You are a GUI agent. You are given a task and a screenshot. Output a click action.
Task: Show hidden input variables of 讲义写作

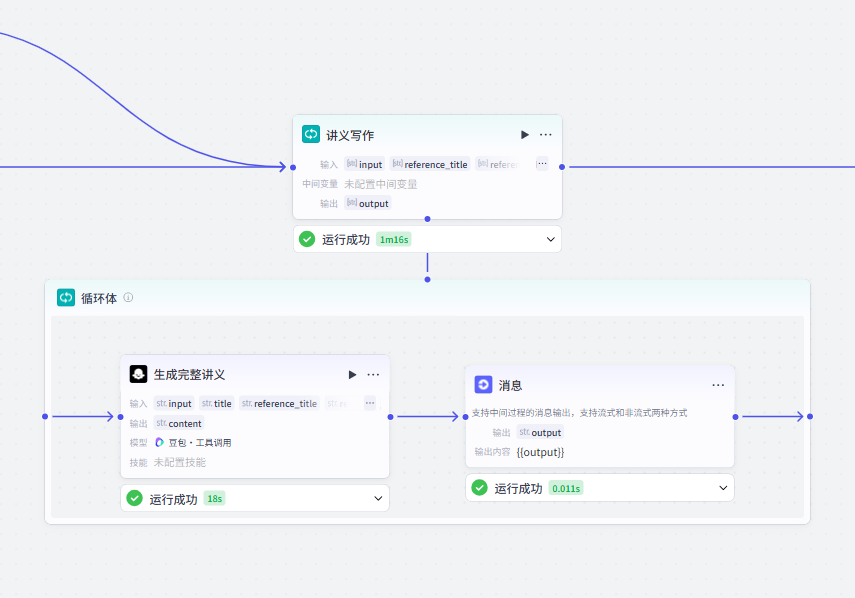pos(542,164)
